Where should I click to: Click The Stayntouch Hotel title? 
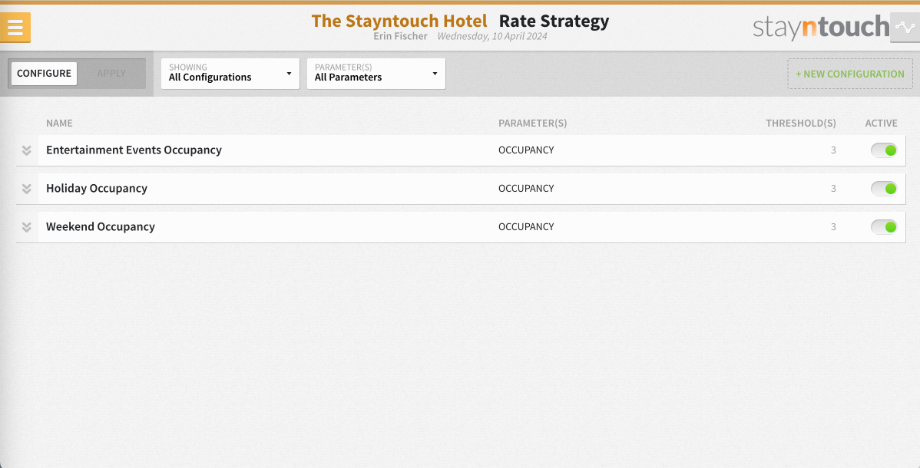point(400,21)
